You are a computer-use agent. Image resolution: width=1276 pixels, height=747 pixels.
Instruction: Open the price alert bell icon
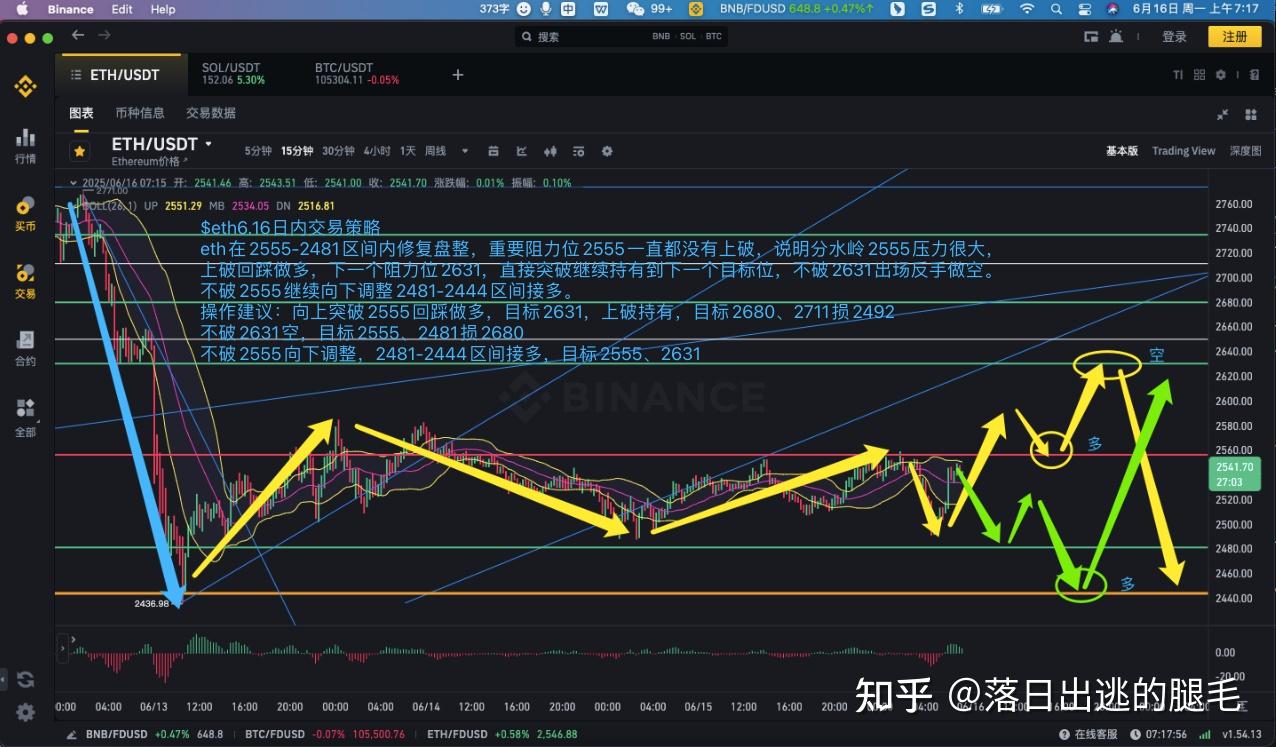[1117, 37]
